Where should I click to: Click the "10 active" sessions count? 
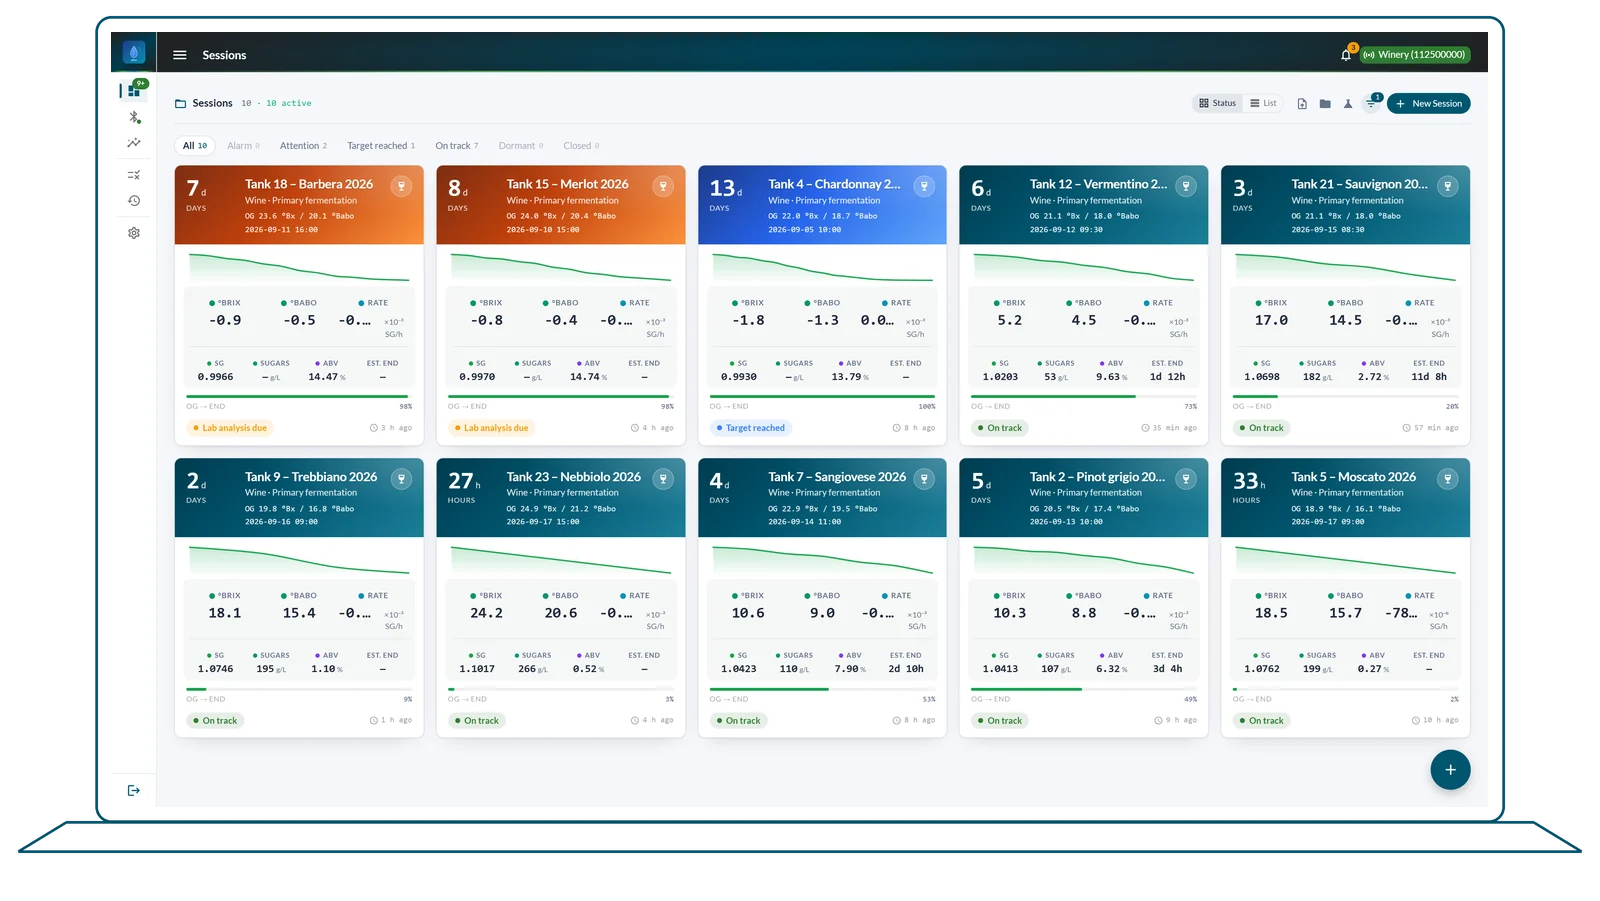pos(289,104)
